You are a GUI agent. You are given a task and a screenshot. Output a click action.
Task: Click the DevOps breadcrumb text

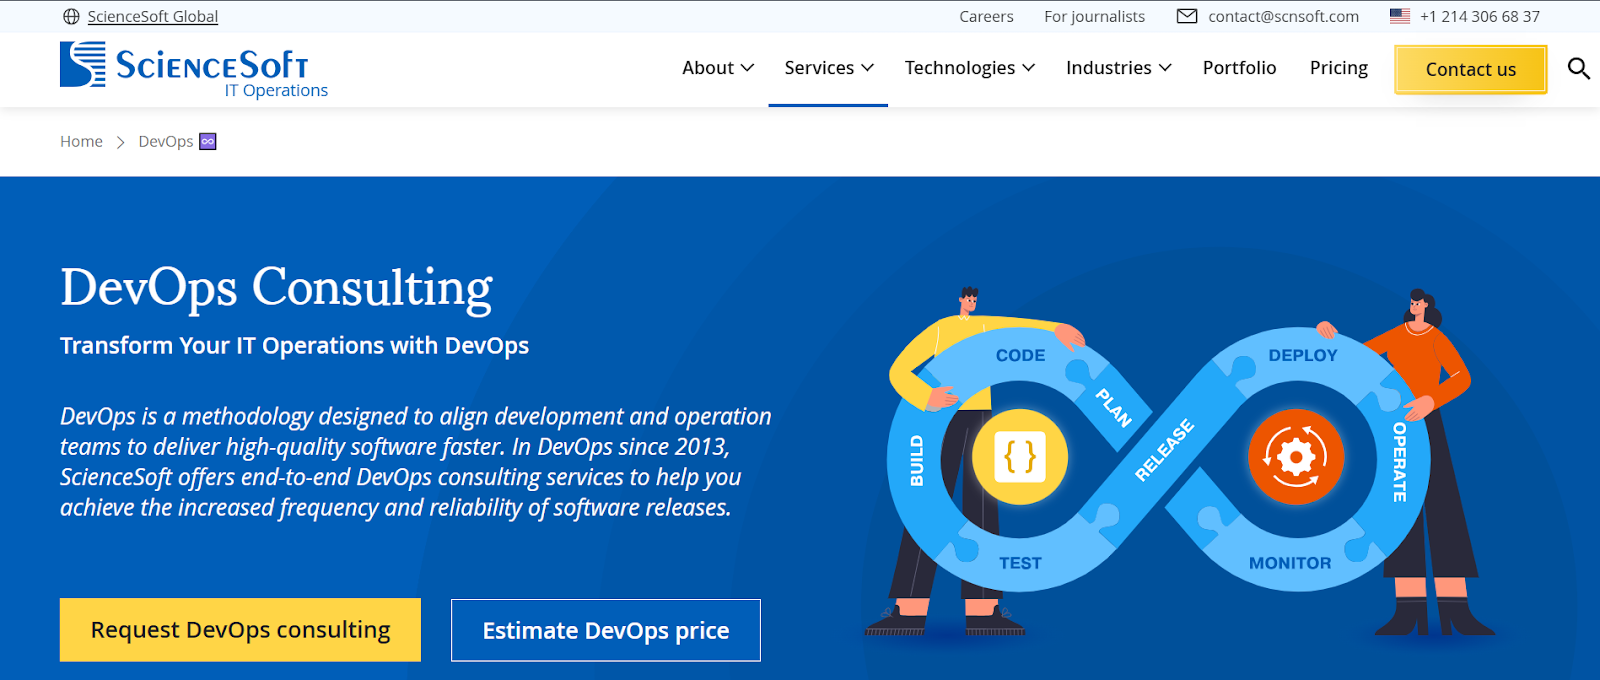(166, 142)
